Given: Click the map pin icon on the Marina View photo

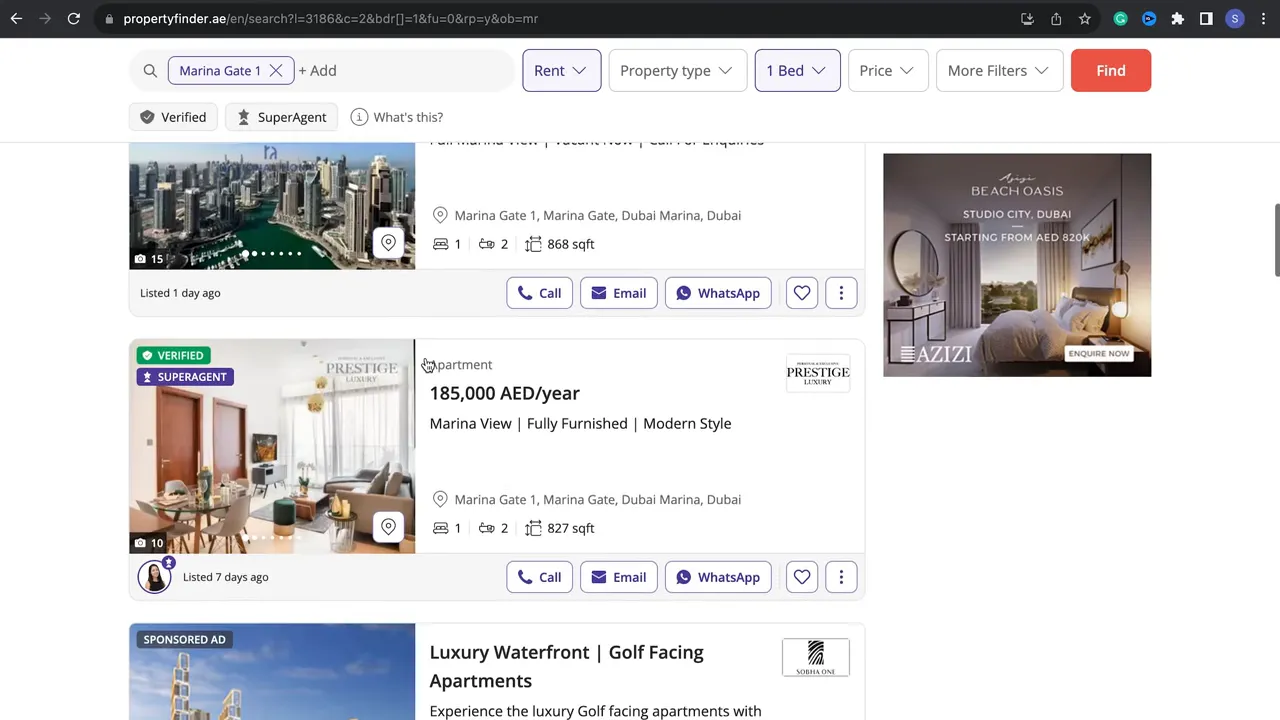Looking at the screenshot, I should point(388,526).
